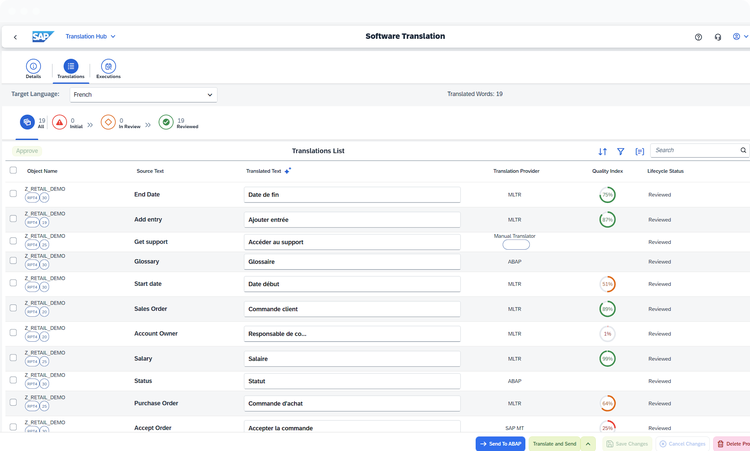Click the AI sparkle icon by Translated Text
Screen dimensions: 750x451
tap(287, 171)
